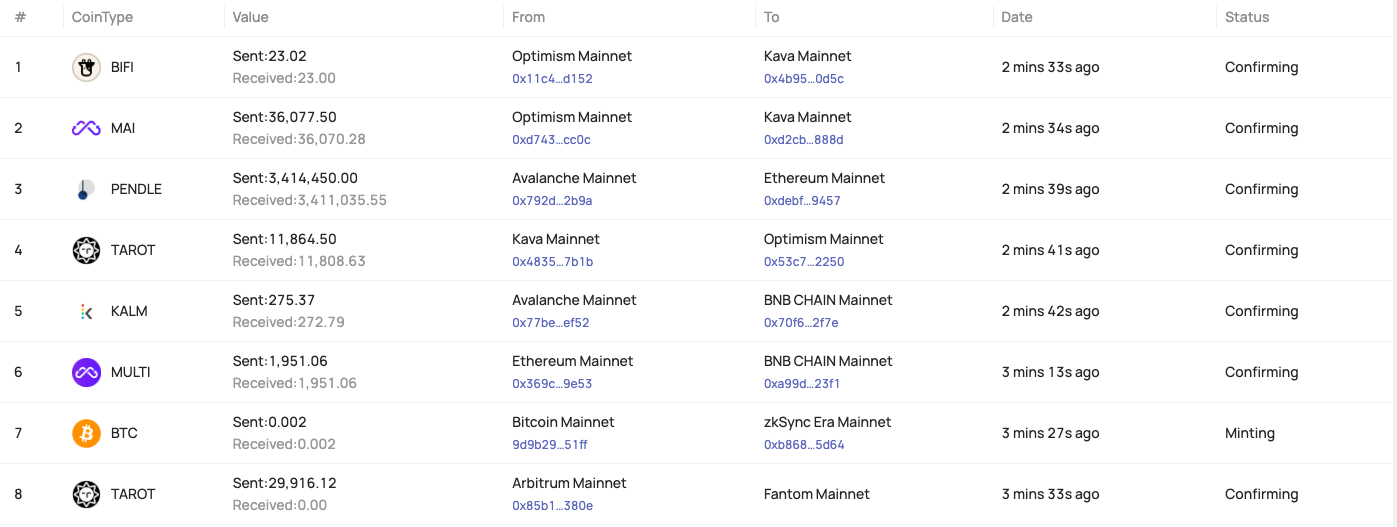Open sender address 0x792d...2b9a
Image resolution: width=1397 pixels, height=527 pixels.
coord(552,201)
